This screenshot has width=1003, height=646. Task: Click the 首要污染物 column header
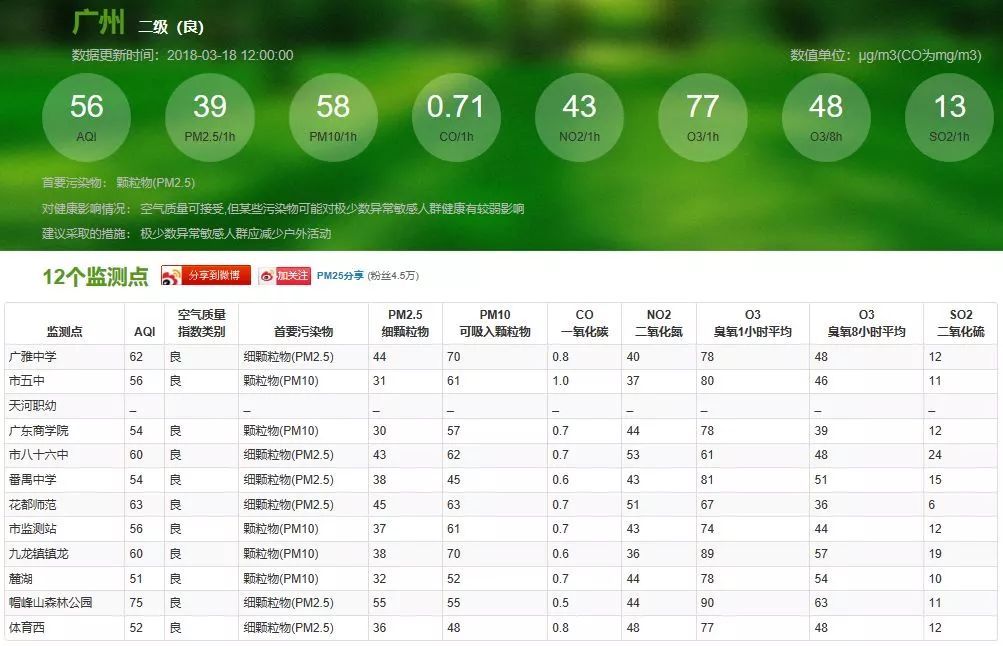tap(303, 331)
